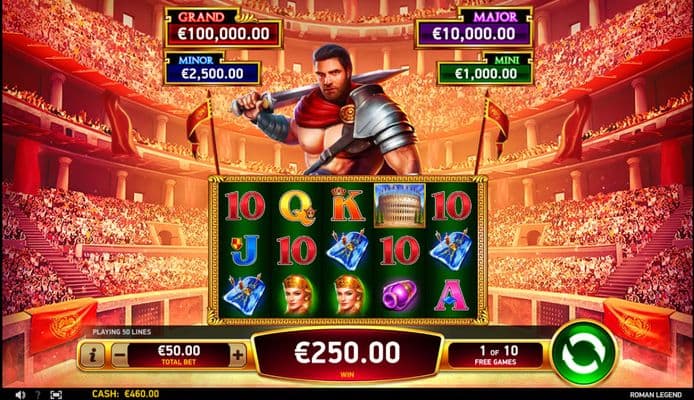Viewport: 694px width, 400px height.
Task: Toggle fullscreen mode icon
Action: (x=56, y=394)
